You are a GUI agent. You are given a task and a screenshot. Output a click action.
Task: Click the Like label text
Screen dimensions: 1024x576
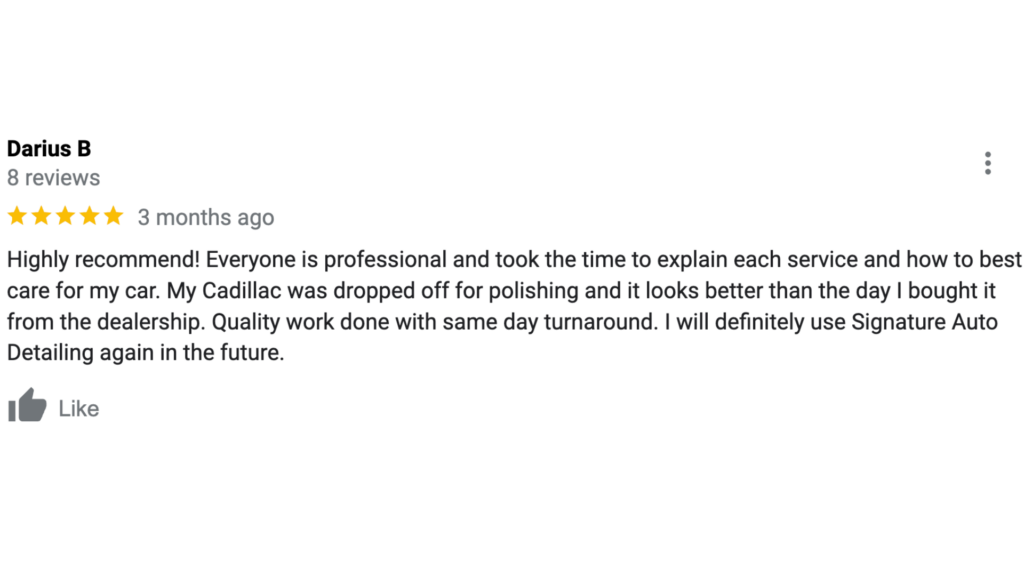(x=78, y=409)
